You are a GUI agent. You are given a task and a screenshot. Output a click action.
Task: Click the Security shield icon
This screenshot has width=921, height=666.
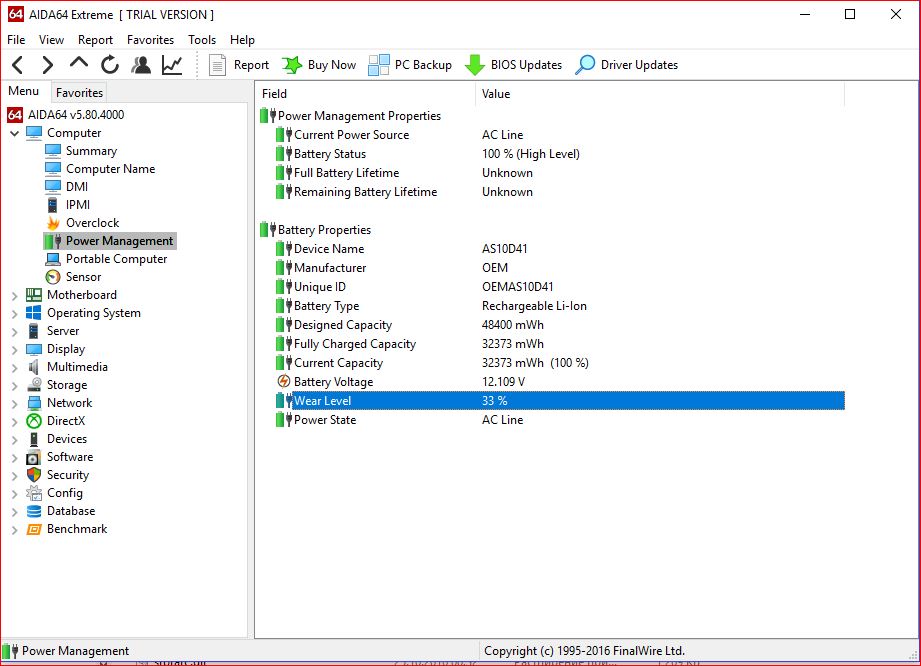(34, 475)
